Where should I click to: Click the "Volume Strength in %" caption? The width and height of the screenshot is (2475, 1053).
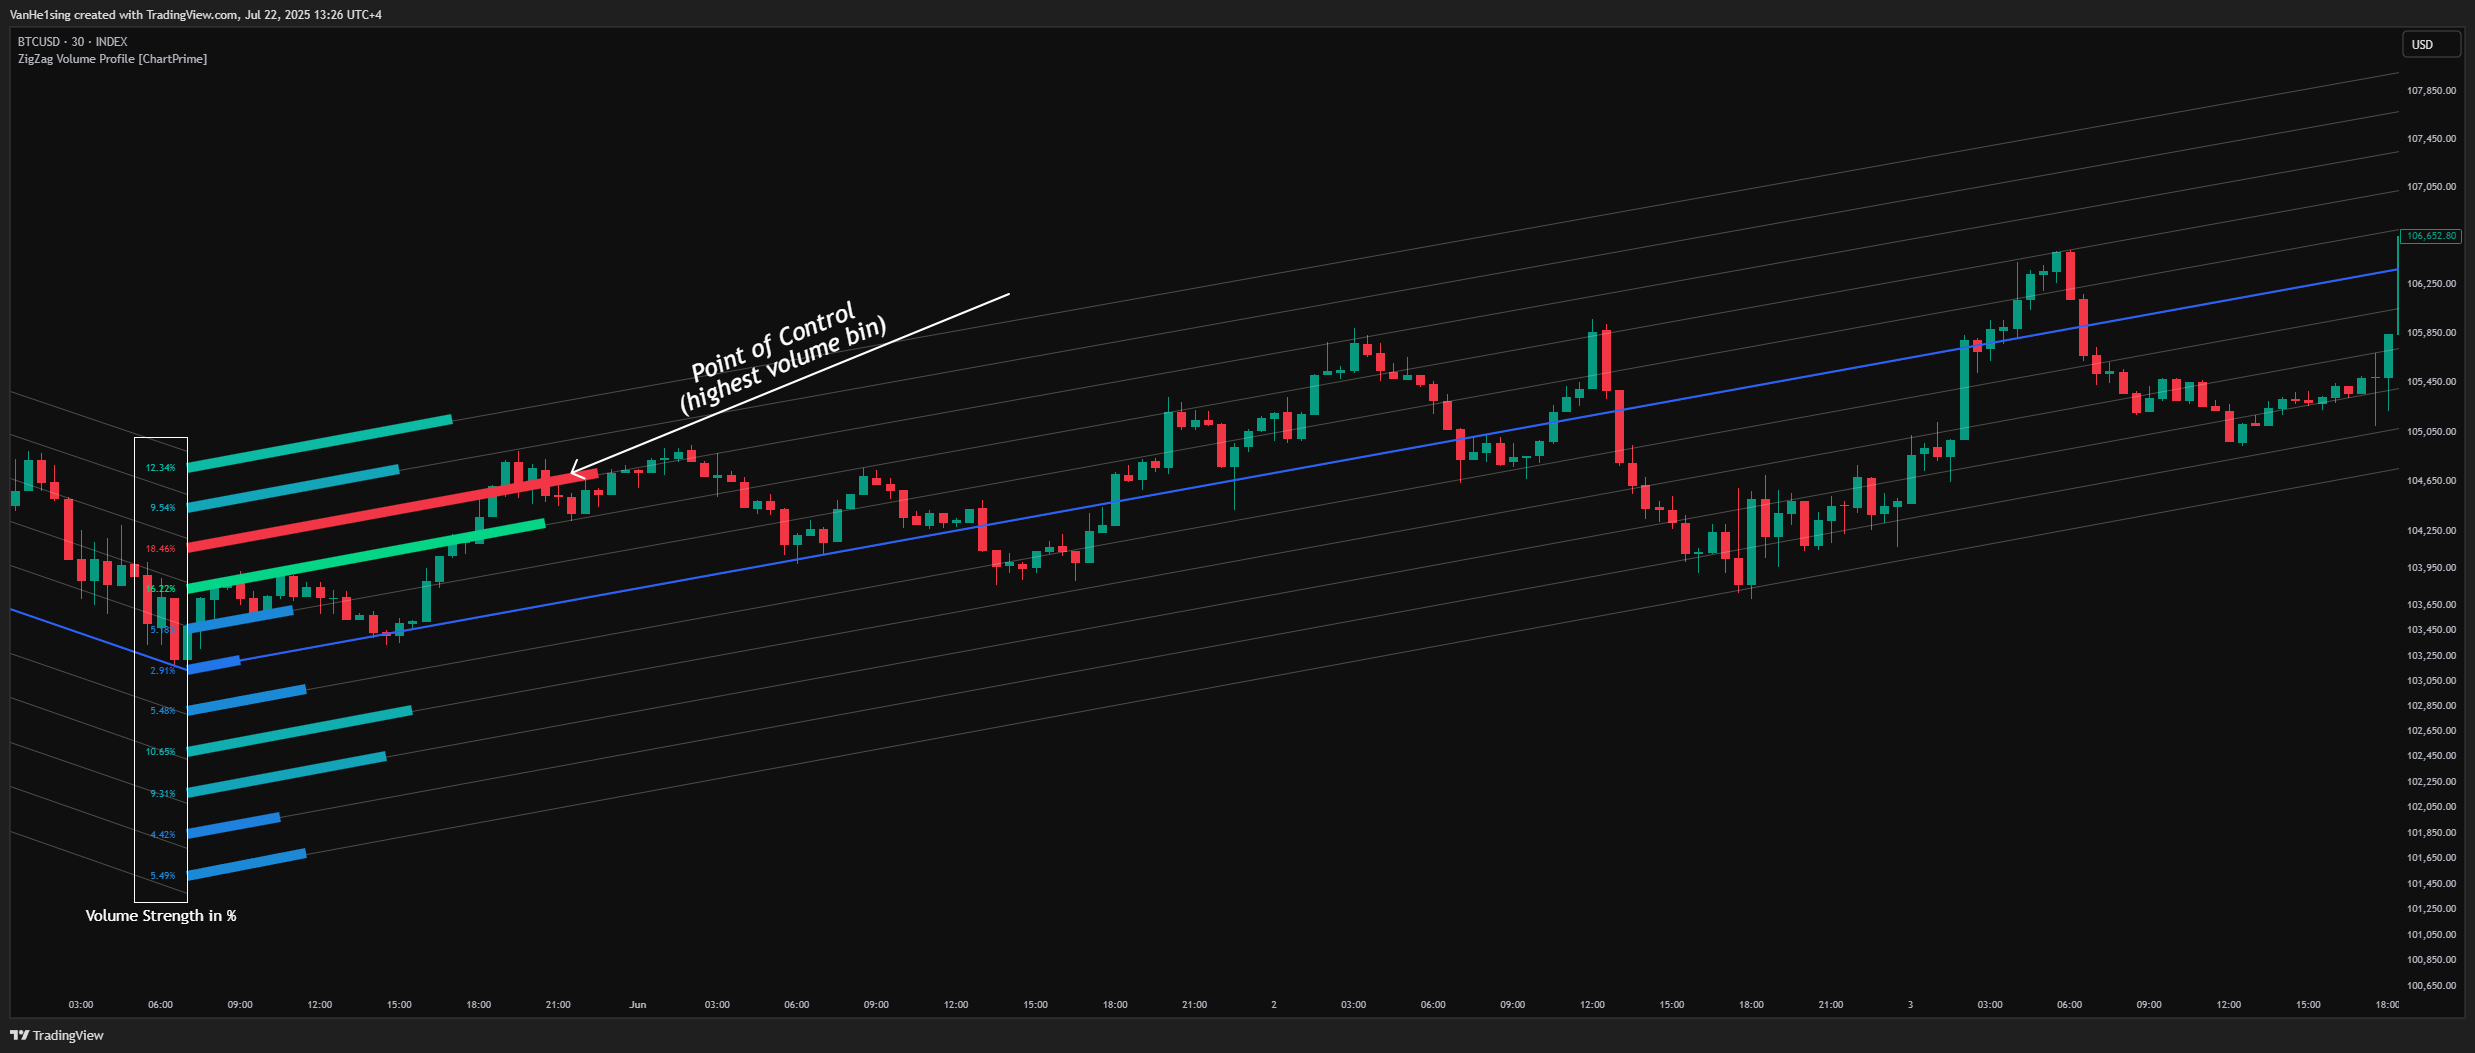[161, 916]
